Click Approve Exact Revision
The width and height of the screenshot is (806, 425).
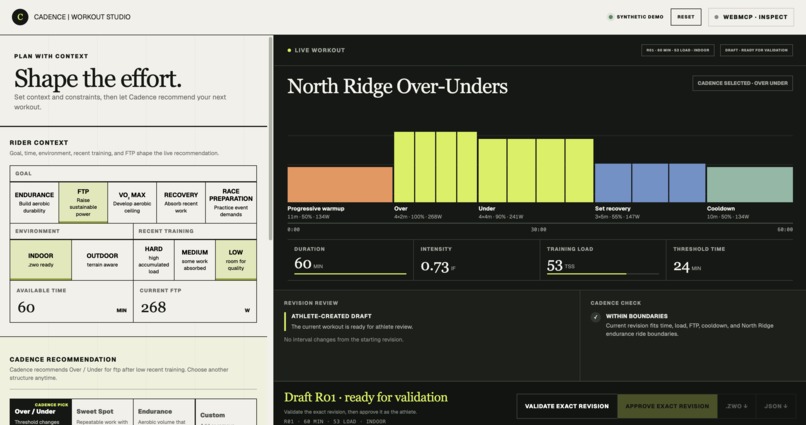click(667, 406)
